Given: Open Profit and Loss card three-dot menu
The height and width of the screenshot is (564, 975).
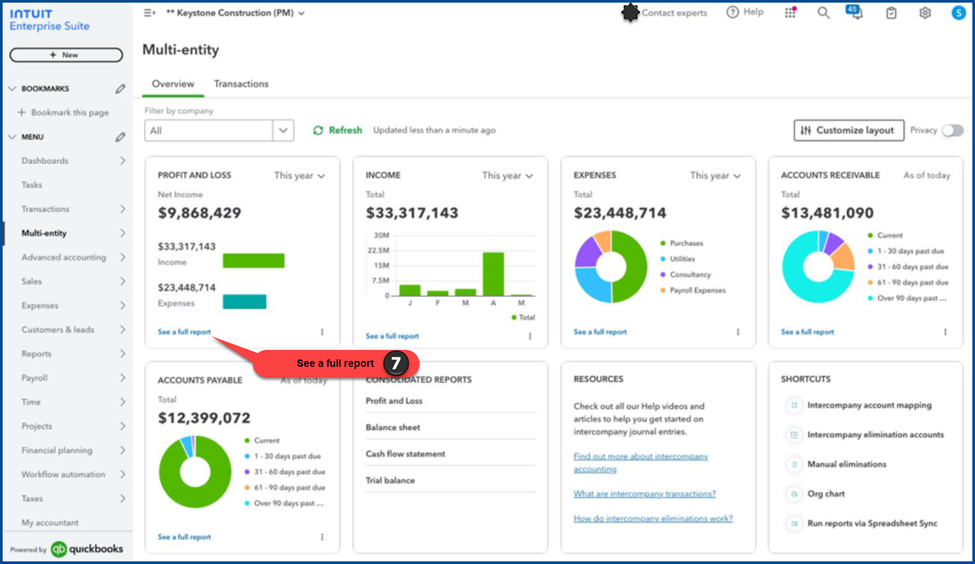Looking at the screenshot, I should [322, 332].
